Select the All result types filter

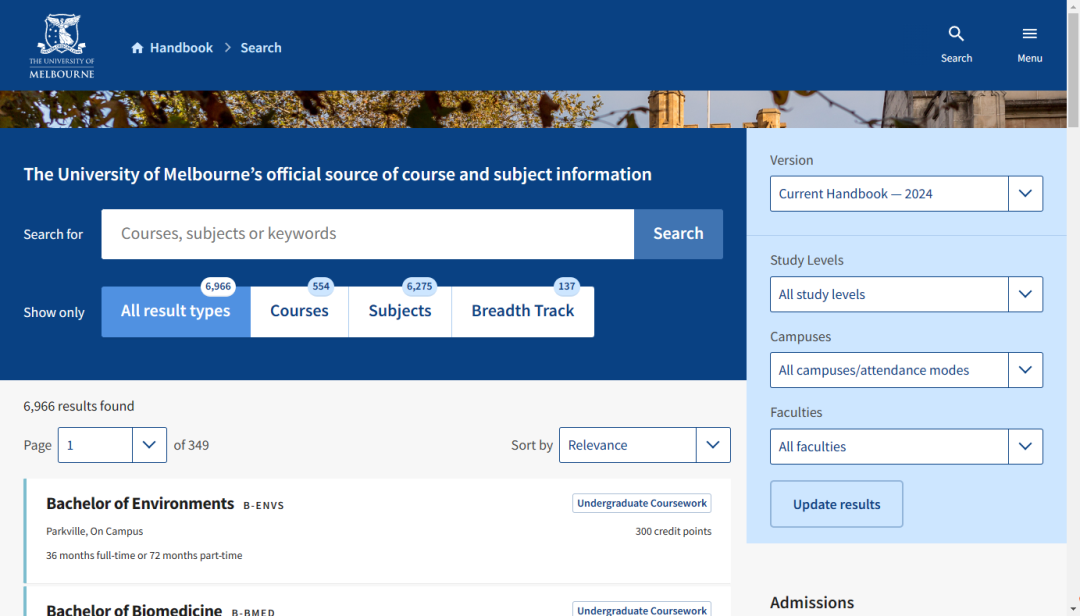click(x=176, y=311)
